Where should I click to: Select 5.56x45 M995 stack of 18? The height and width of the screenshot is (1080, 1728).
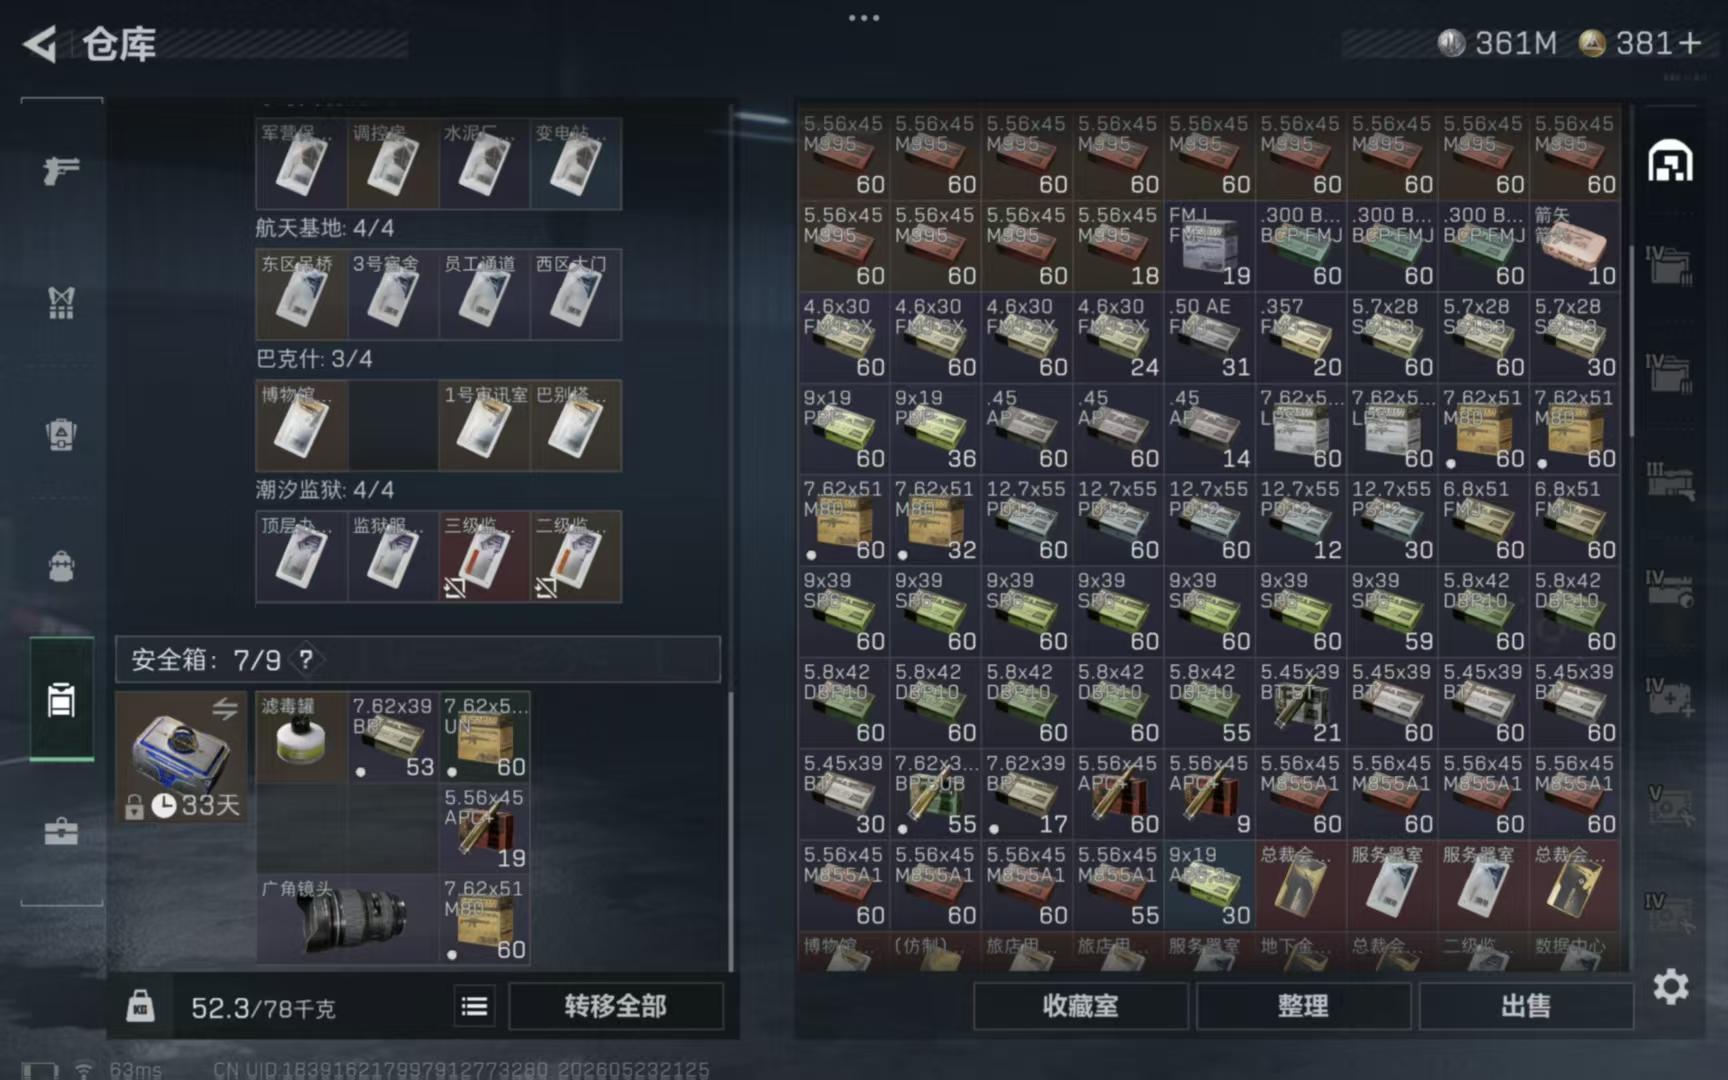1118,246
